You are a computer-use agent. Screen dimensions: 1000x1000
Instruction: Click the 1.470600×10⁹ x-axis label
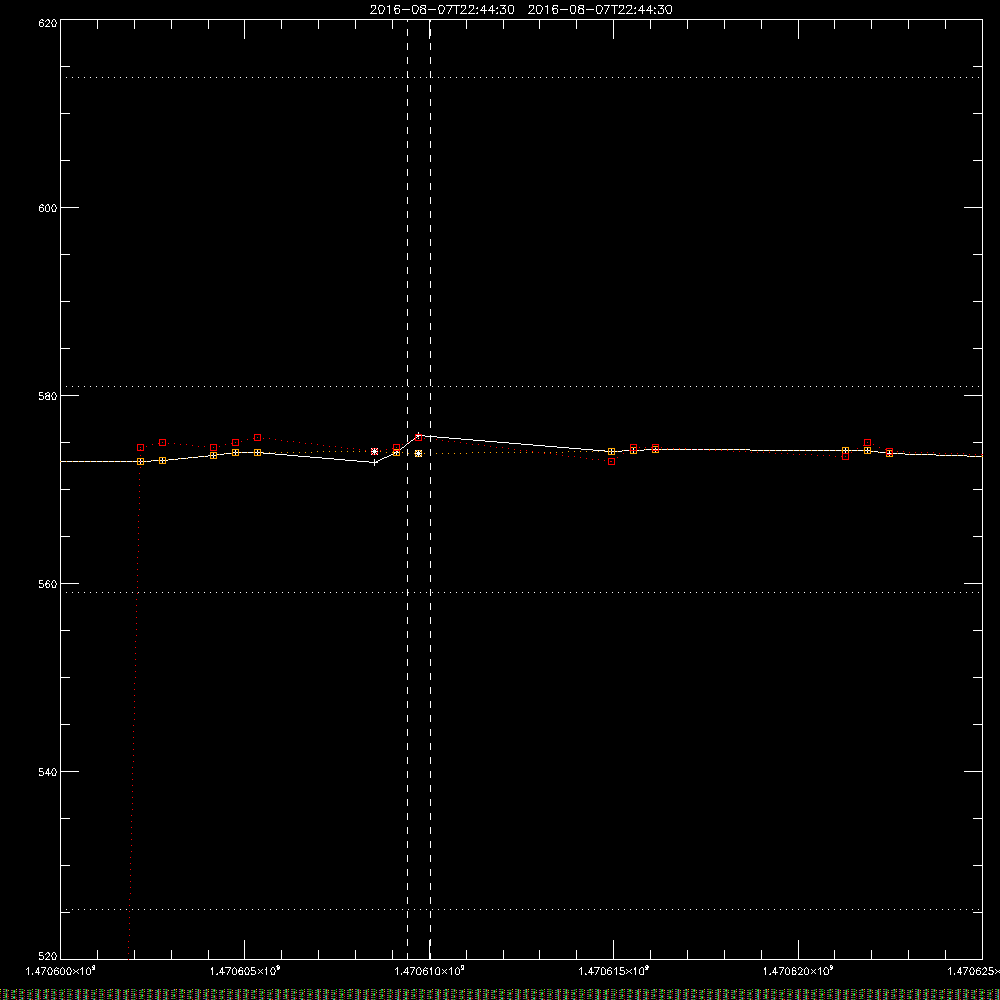(x=60, y=971)
